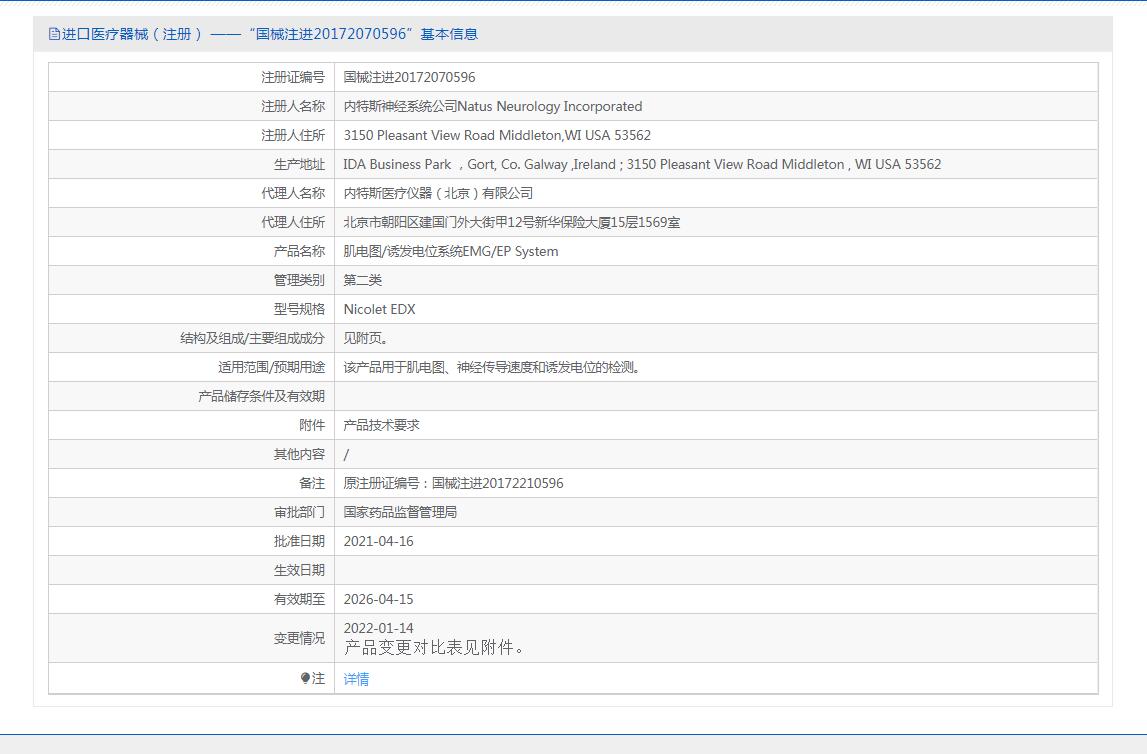Select product name 肌电图/诱发电位系统EMG/EP System
Viewport: 1147px width, 754px height.
[x=451, y=251]
